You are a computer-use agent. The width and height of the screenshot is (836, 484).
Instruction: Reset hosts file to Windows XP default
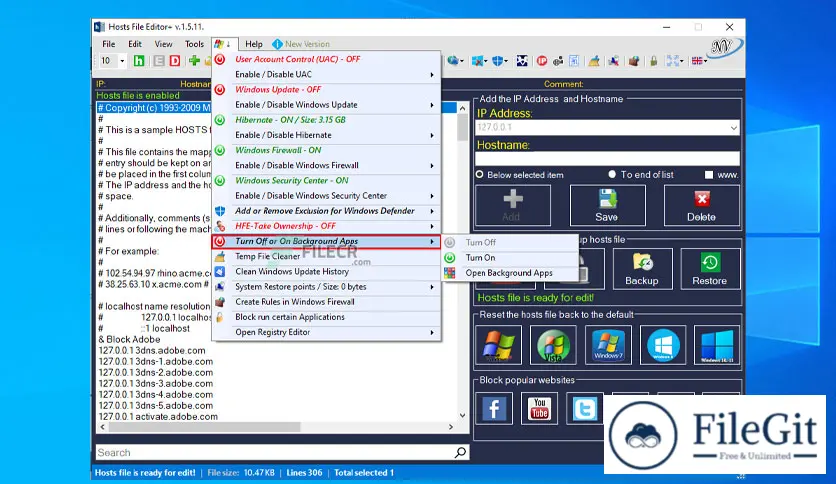(498, 345)
